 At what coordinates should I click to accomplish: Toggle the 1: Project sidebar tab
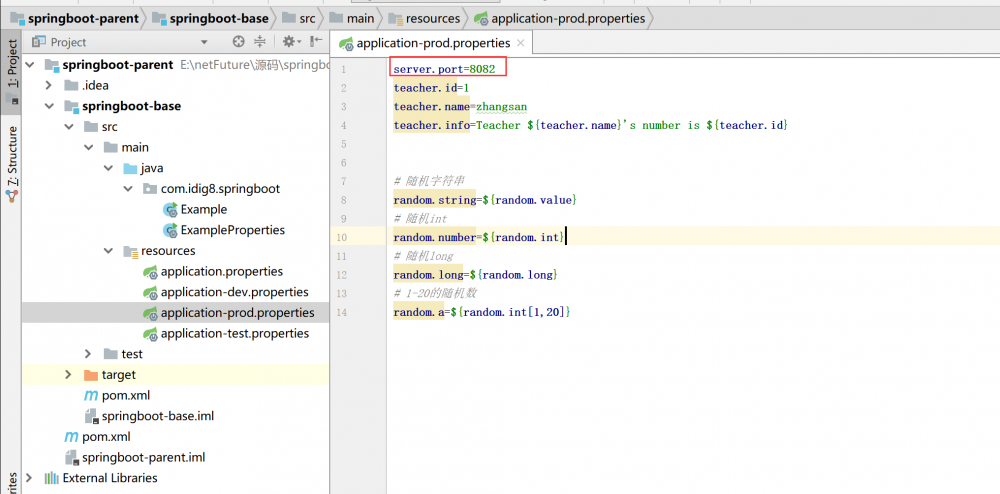(12, 65)
